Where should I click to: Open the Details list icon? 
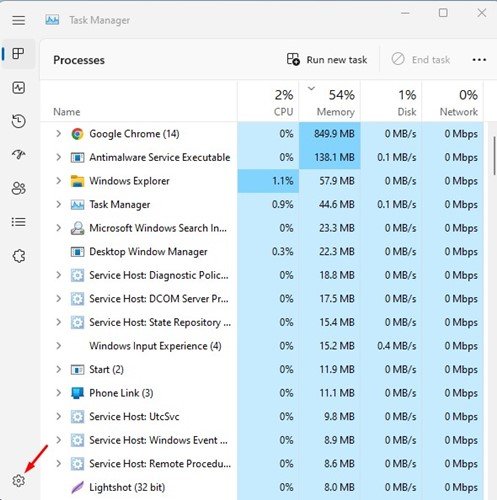[x=18, y=222]
